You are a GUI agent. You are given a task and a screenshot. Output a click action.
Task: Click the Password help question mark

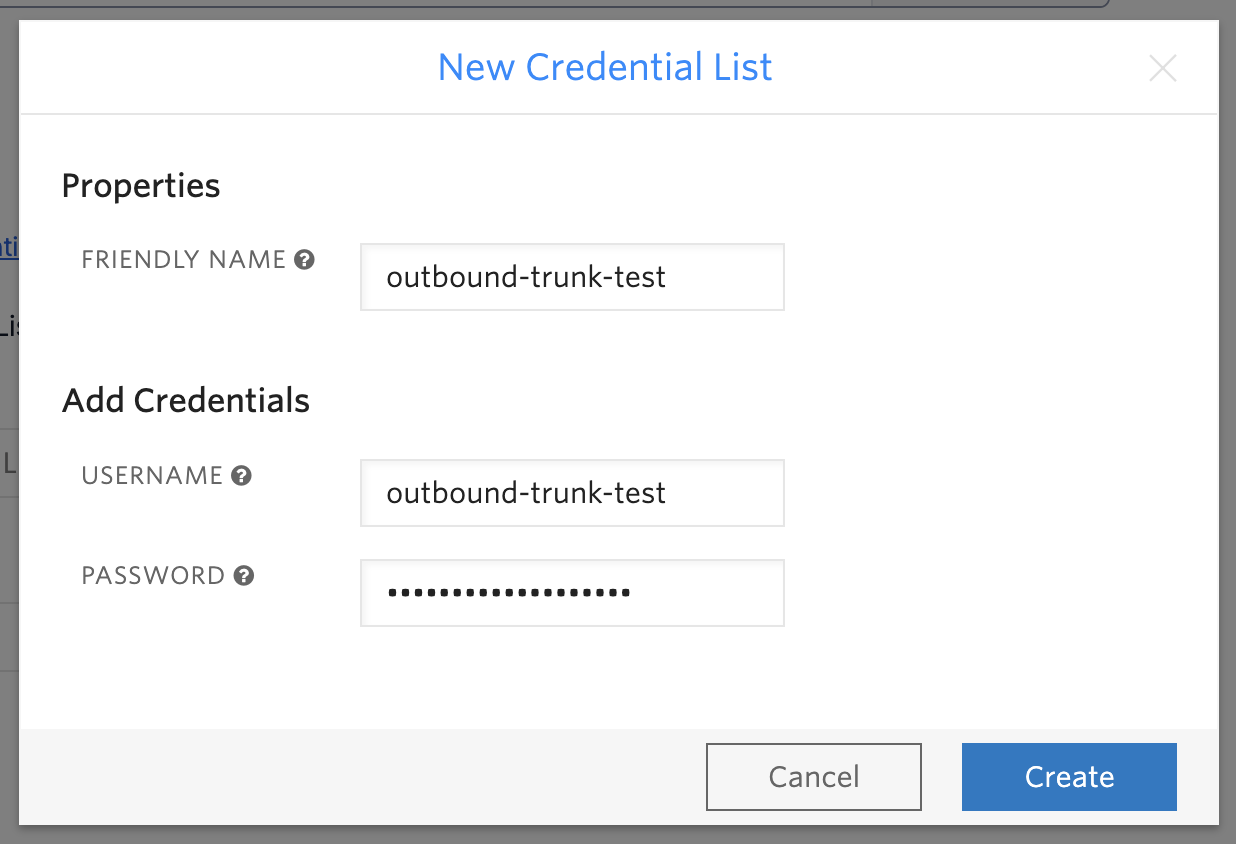(243, 576)
